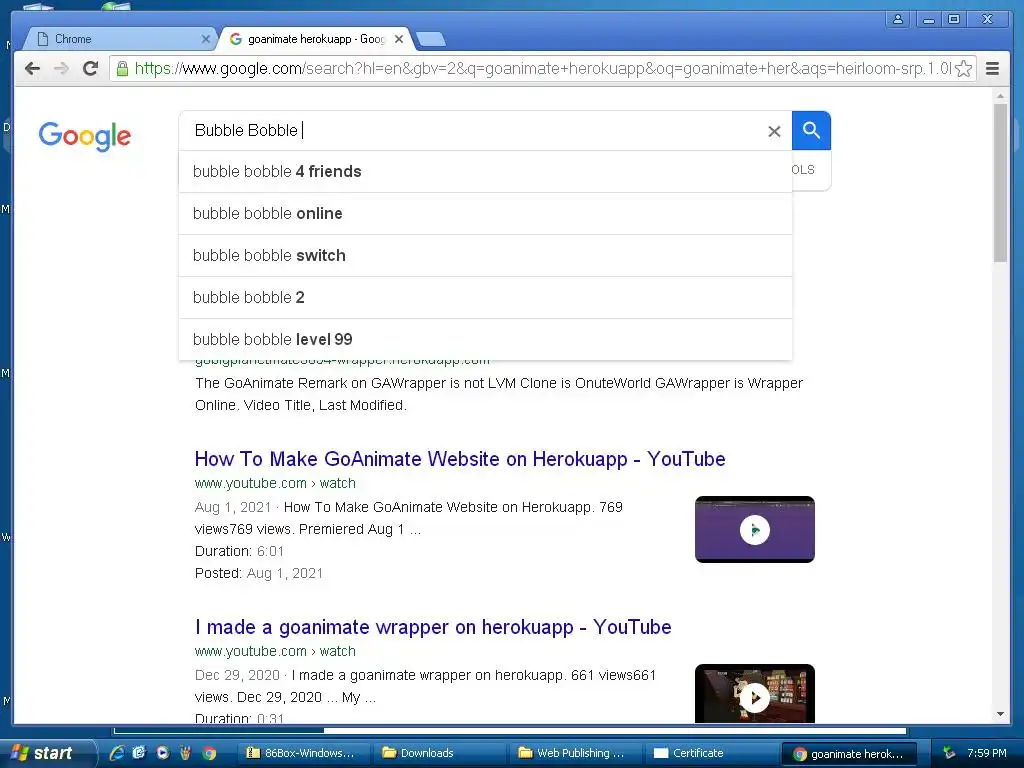Click the system tray network icon

click(x=948, y=753)
